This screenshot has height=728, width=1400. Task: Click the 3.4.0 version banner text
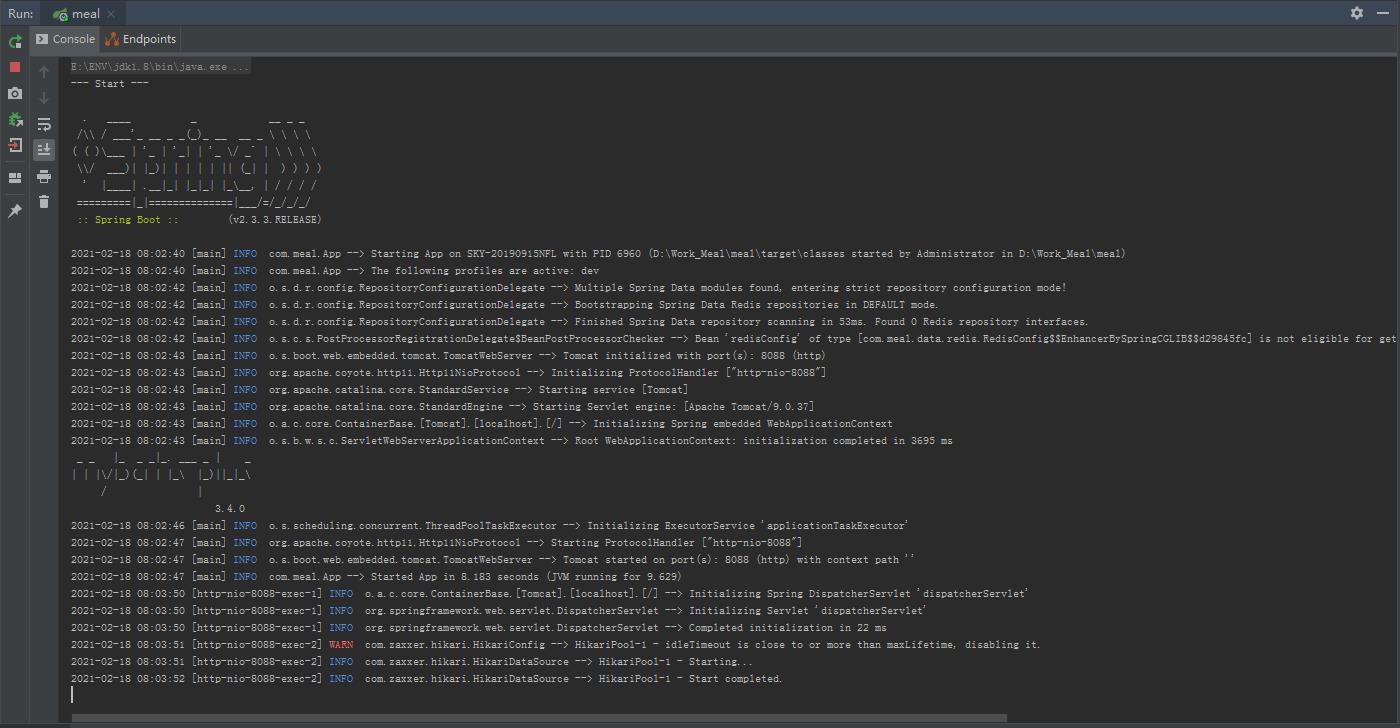pyautogui.click(x=229, y=509)
